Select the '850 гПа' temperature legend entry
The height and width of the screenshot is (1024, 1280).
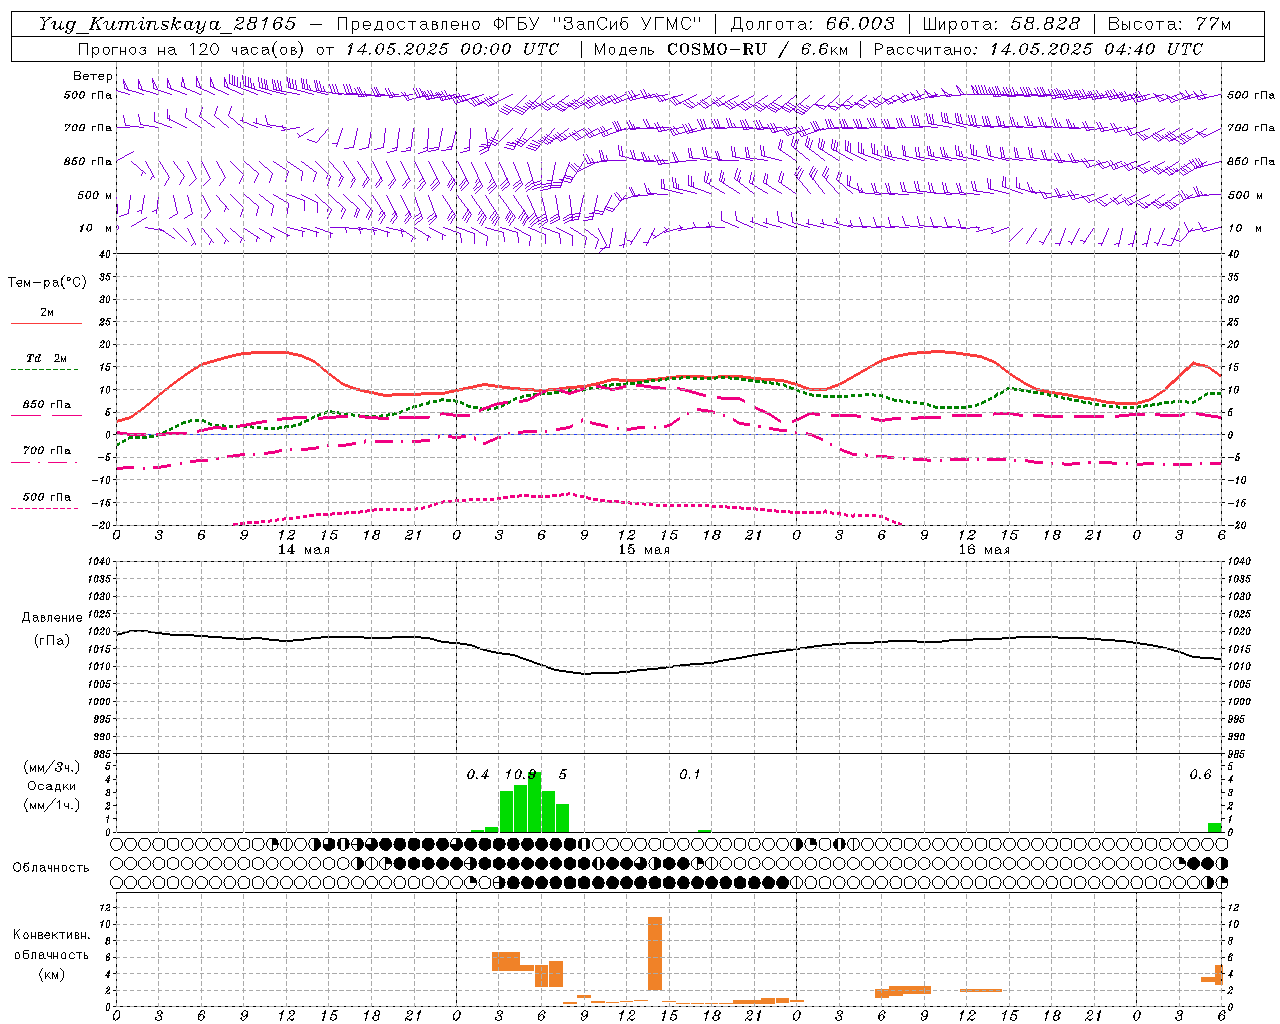tap(47, 405)
